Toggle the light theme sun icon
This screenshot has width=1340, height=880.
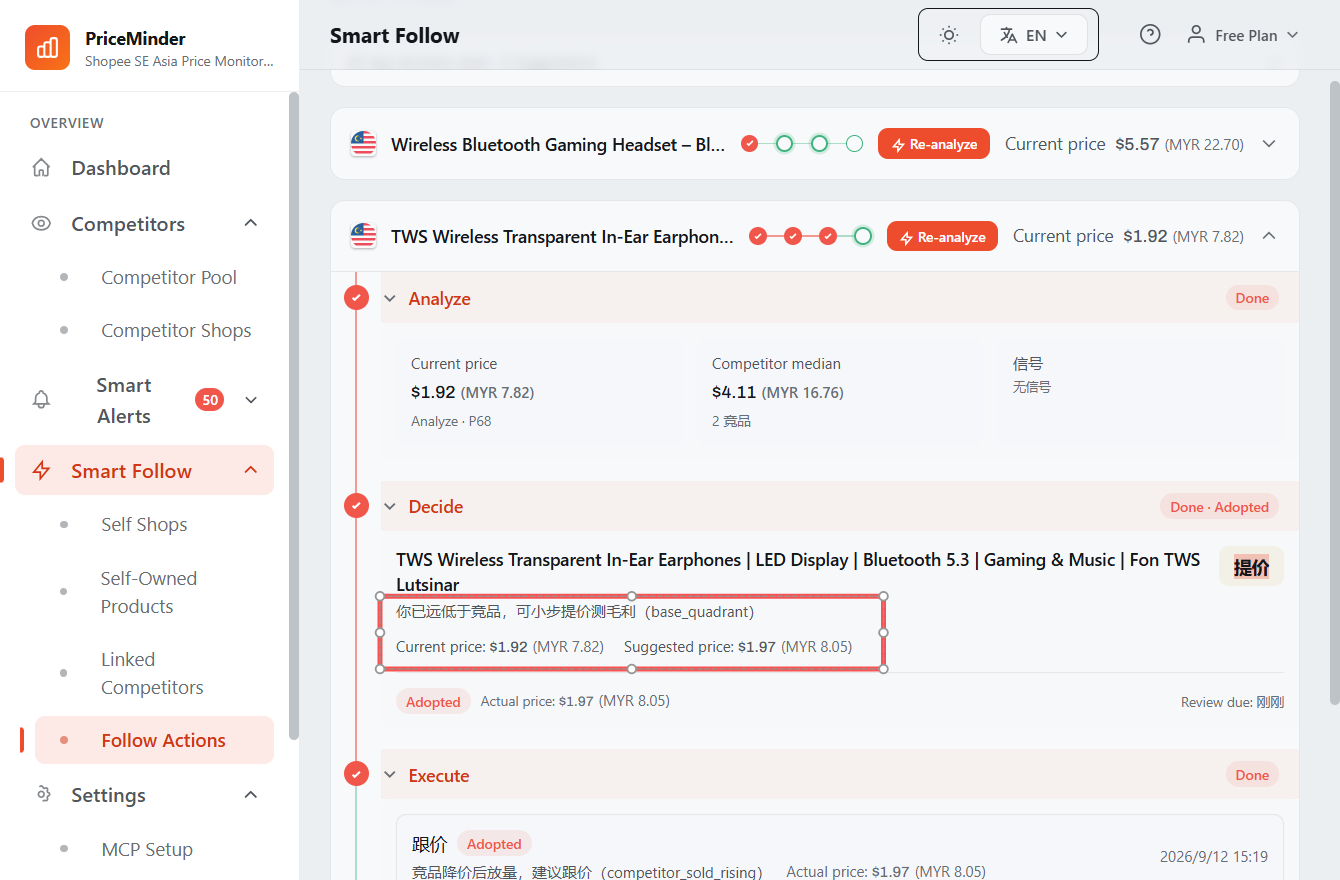click(x=949, y=35)
